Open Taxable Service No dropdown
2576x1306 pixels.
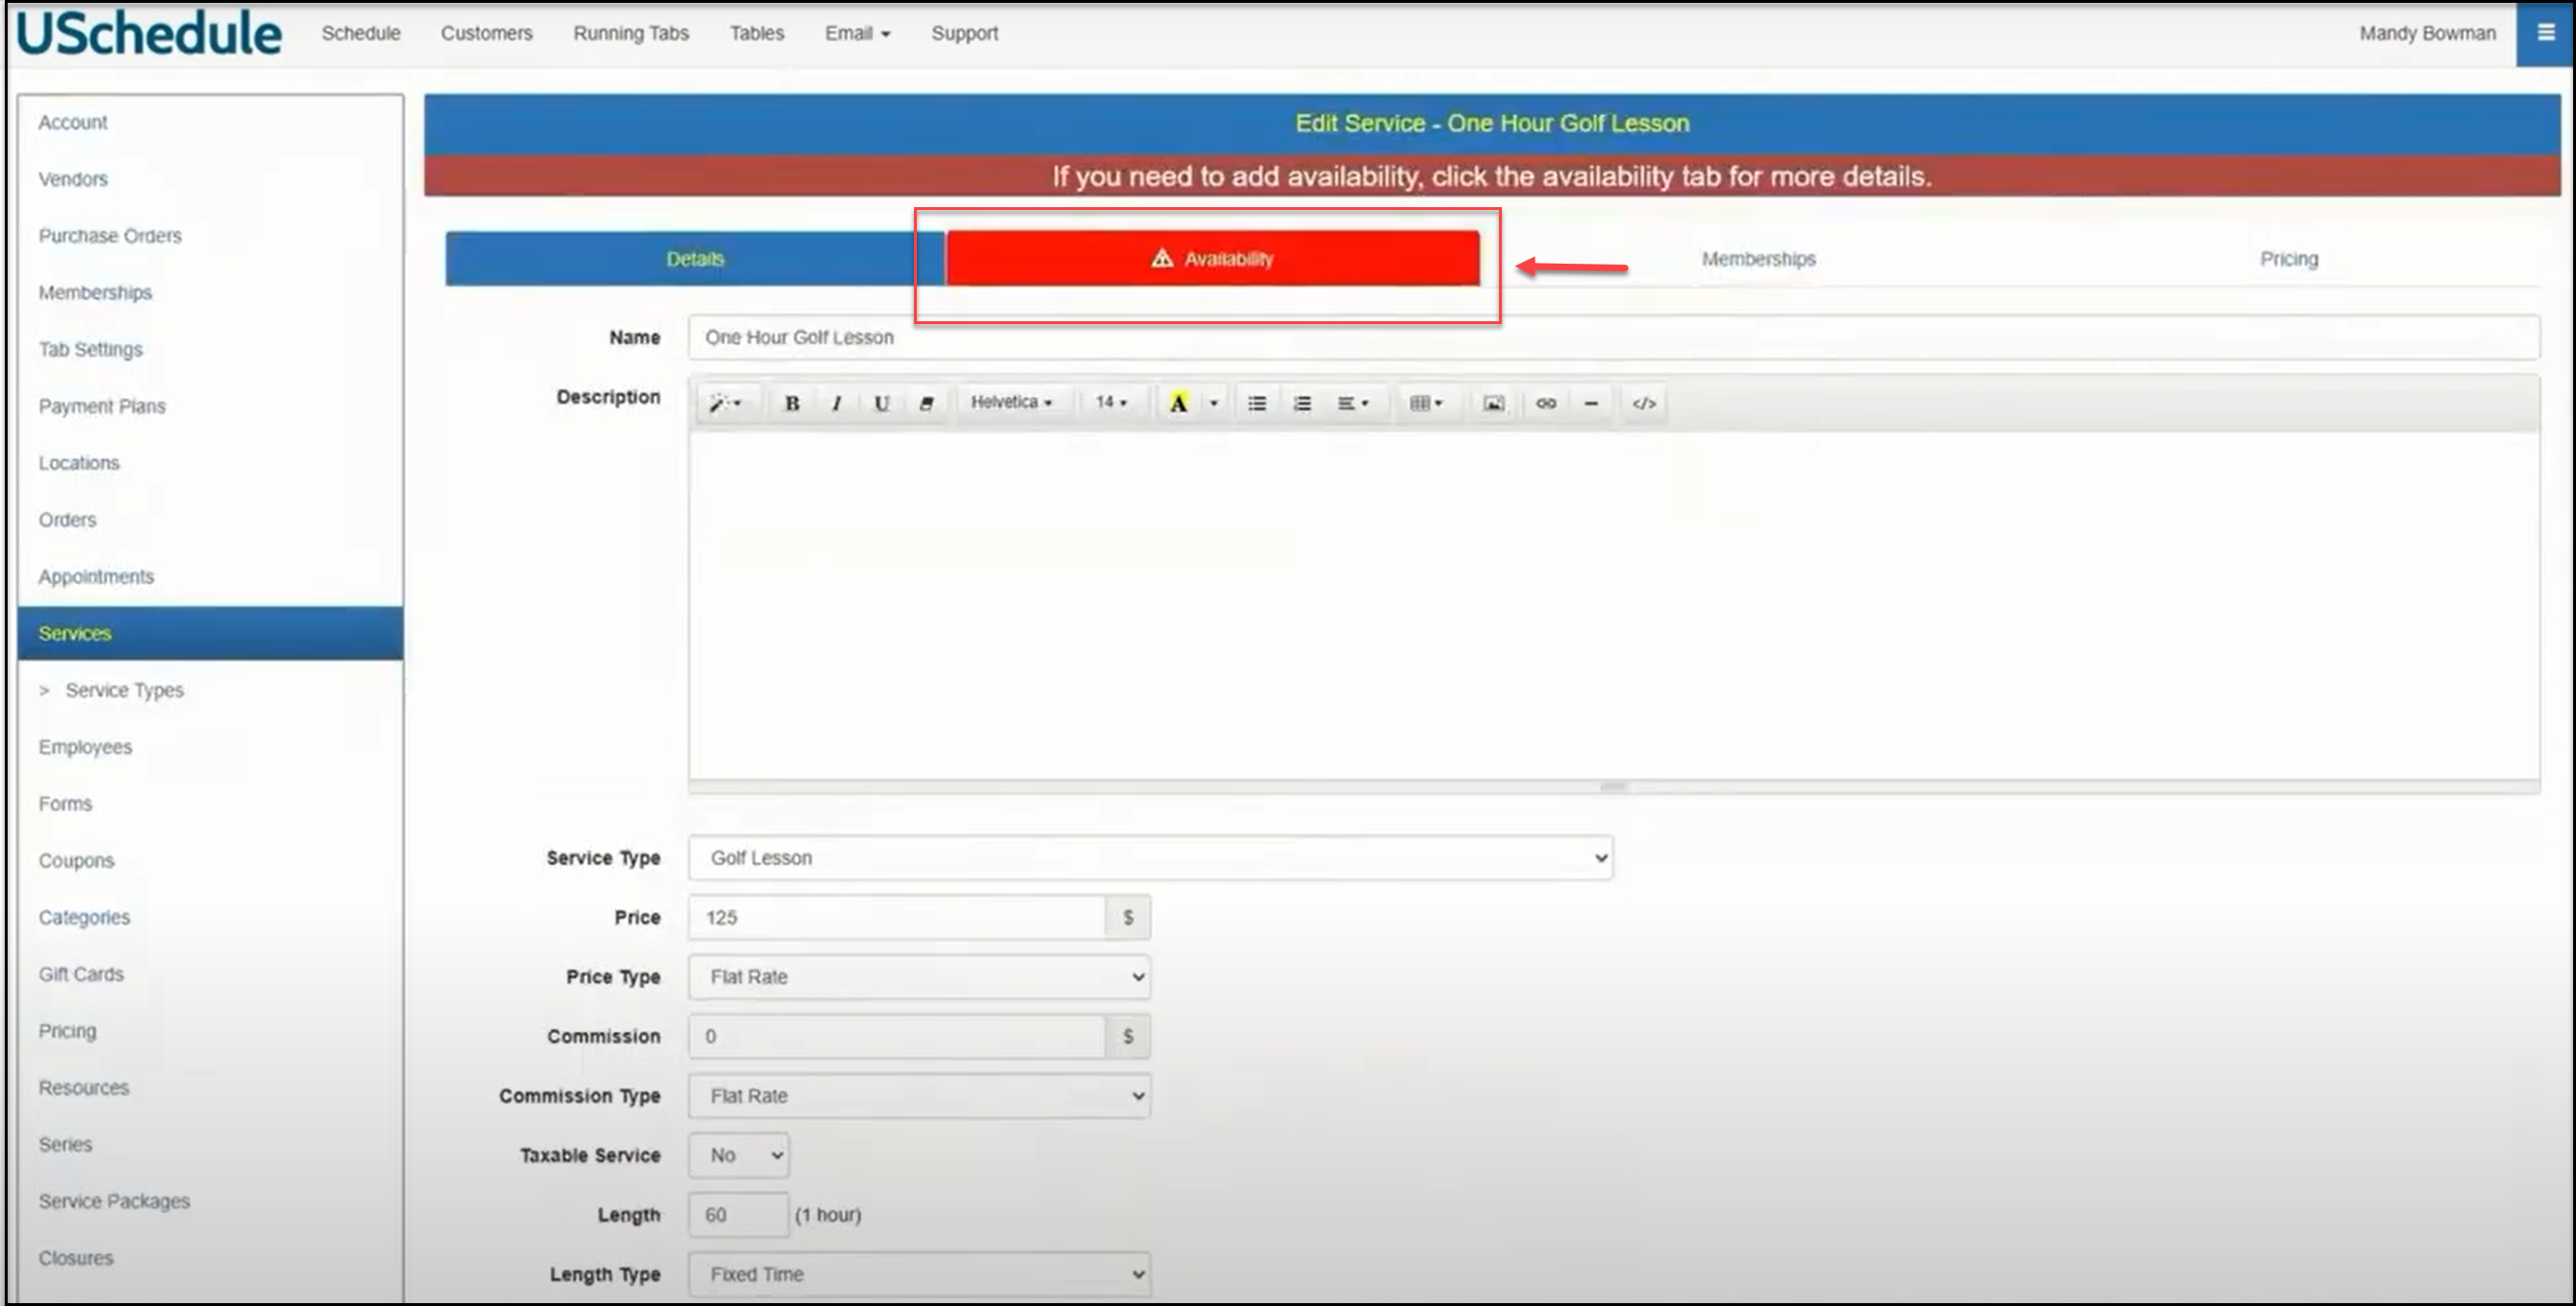tap(739, 1155)
